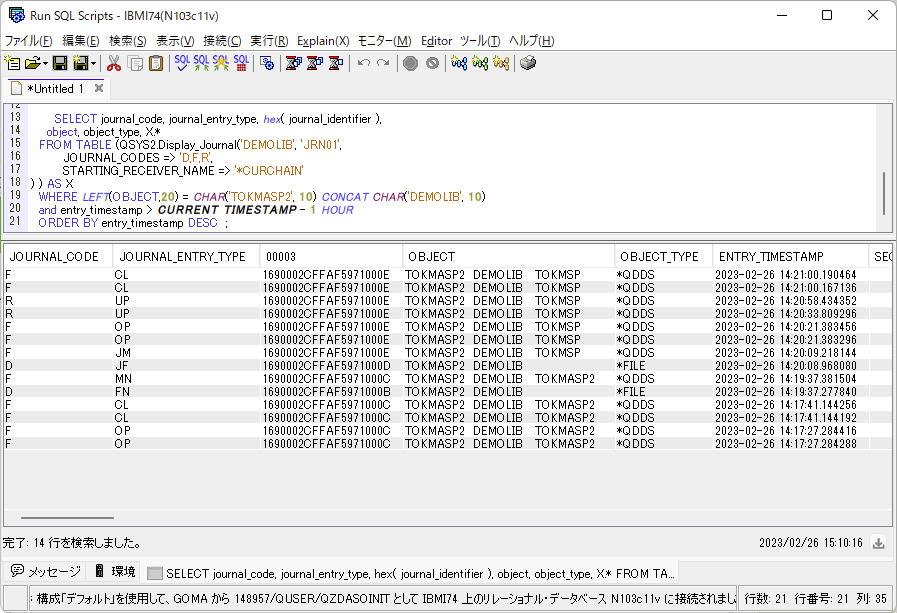
Task: Click the ORDER BY line in editor
Action: pos(133,223)
